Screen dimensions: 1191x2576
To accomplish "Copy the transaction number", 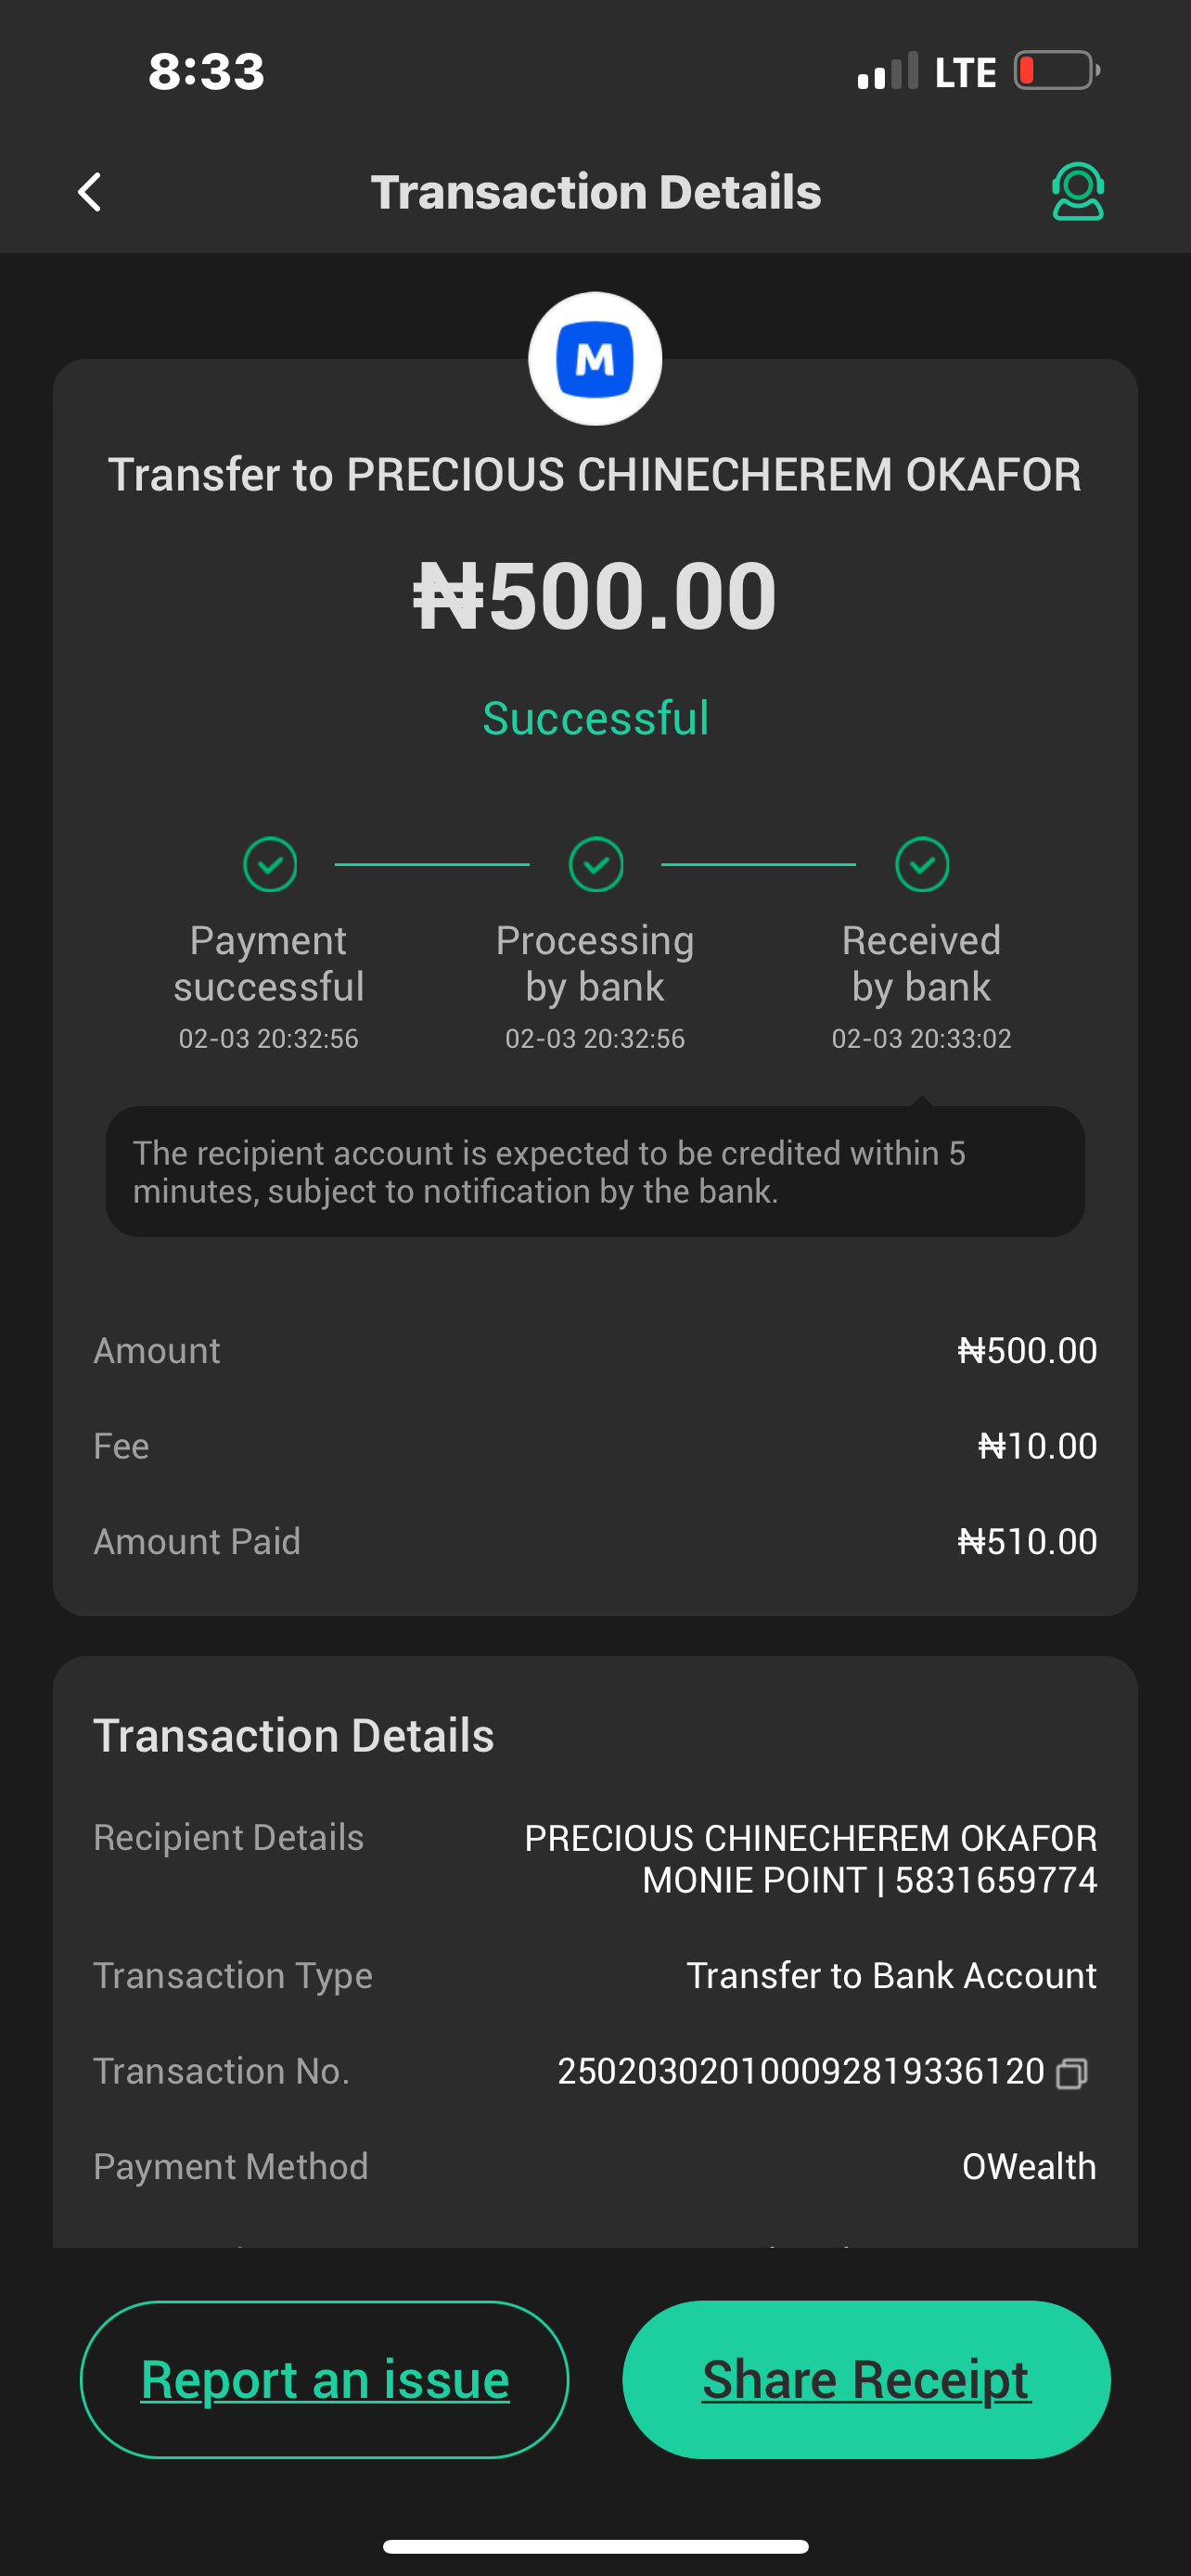I will [1072, 2073].
